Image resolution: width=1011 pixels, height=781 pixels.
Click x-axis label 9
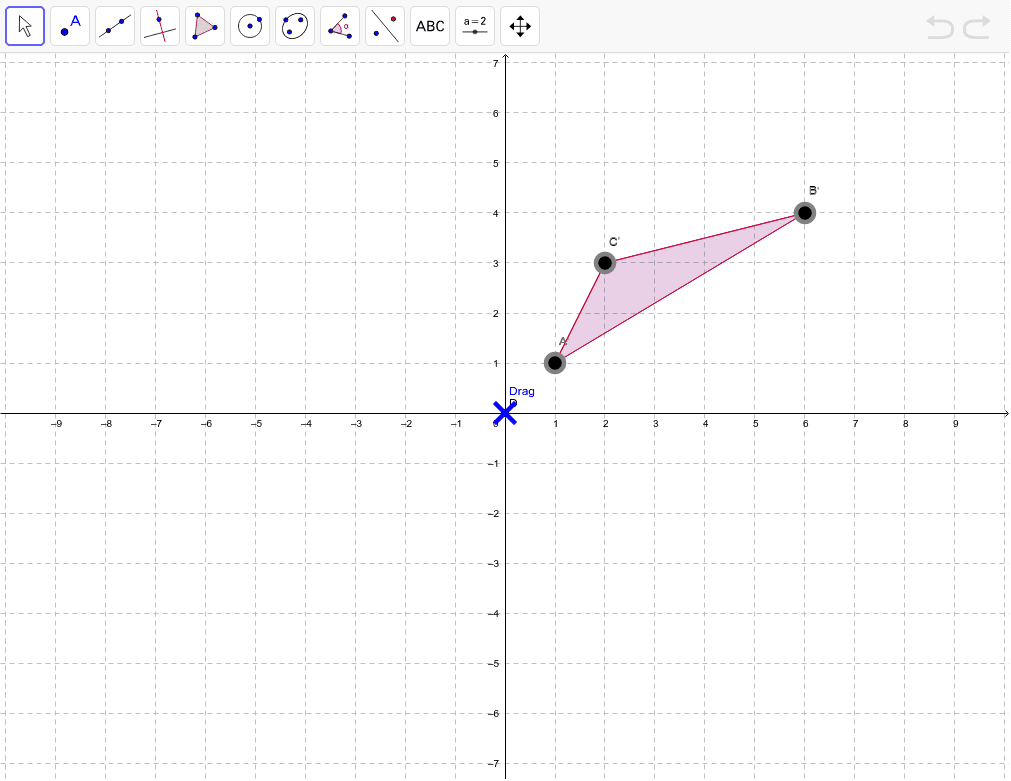tap(956, 424)
